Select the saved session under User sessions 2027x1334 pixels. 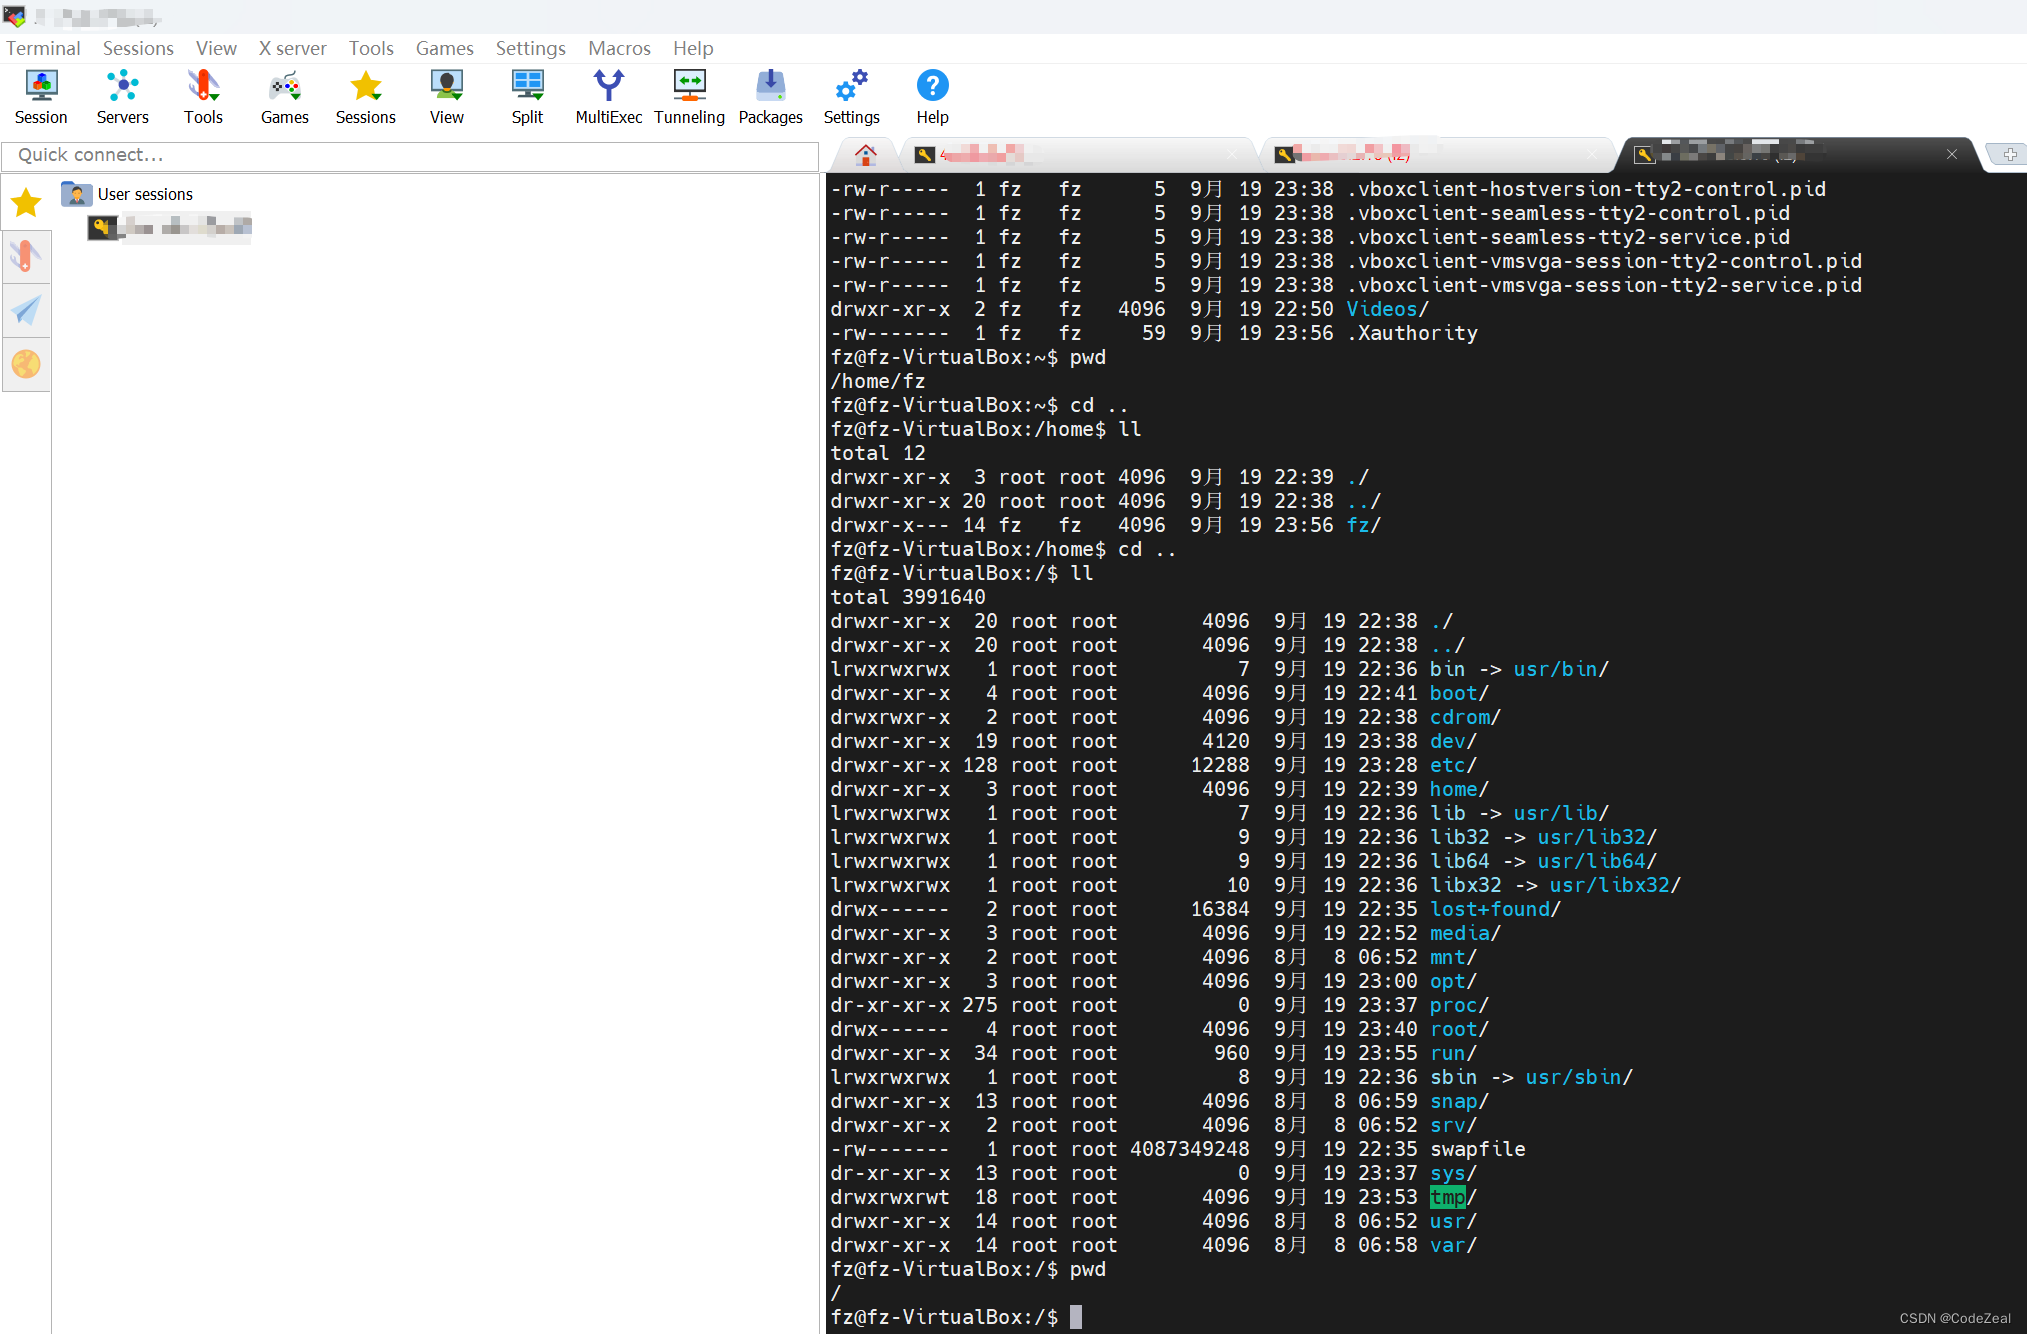(x=170, y=228)
